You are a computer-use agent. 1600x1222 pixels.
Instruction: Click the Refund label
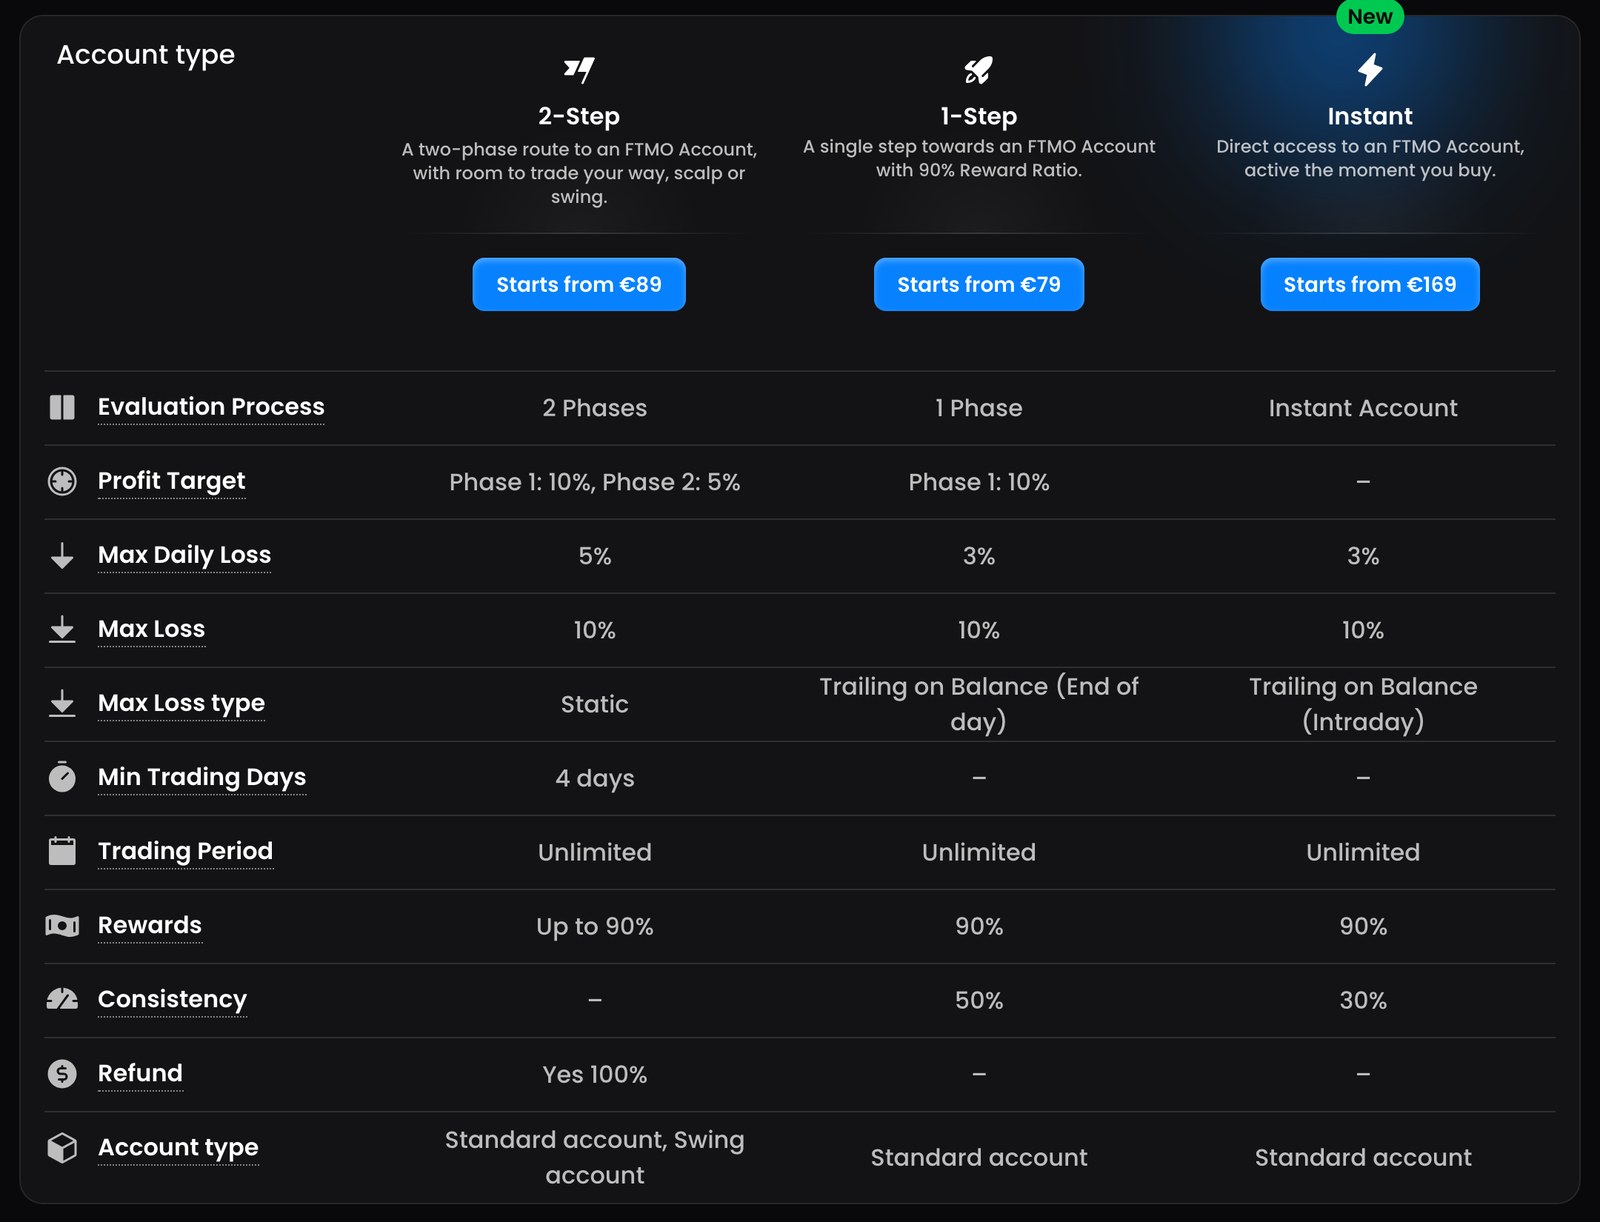point(140,1073)
